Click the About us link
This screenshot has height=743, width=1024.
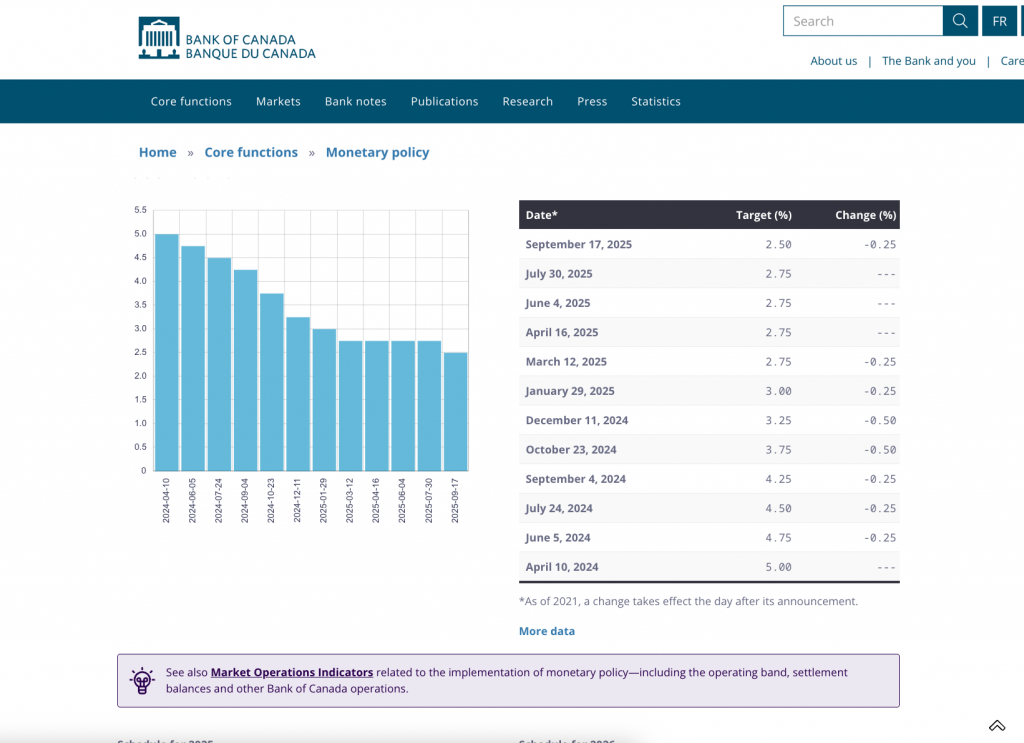coord(833,61)
